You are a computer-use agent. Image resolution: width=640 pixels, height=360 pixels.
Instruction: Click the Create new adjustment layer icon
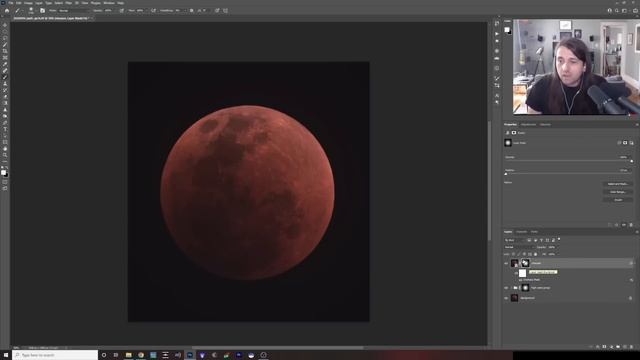(x=611, y=347)
